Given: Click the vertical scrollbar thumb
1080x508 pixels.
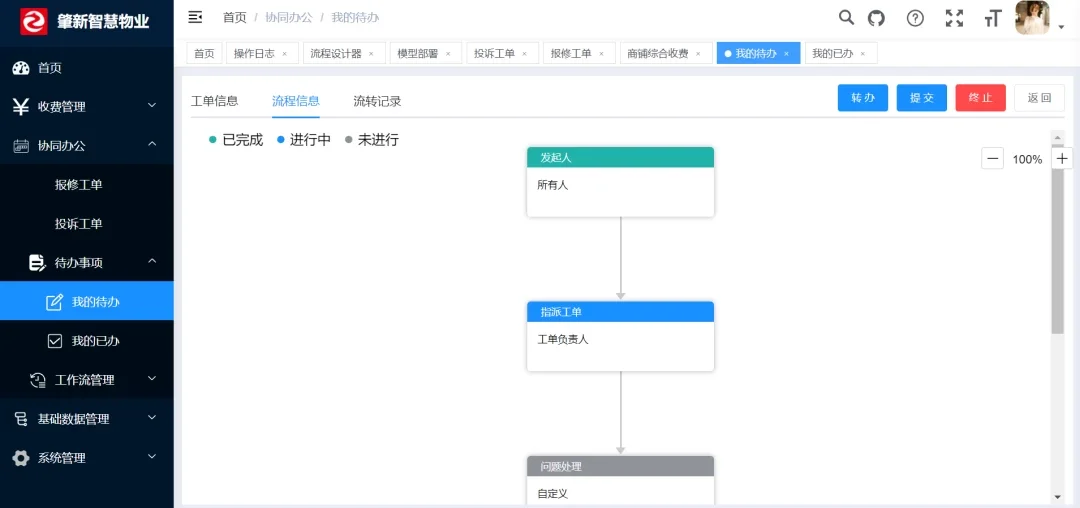Looking at the screenshot, I should tap(1057, 239).
